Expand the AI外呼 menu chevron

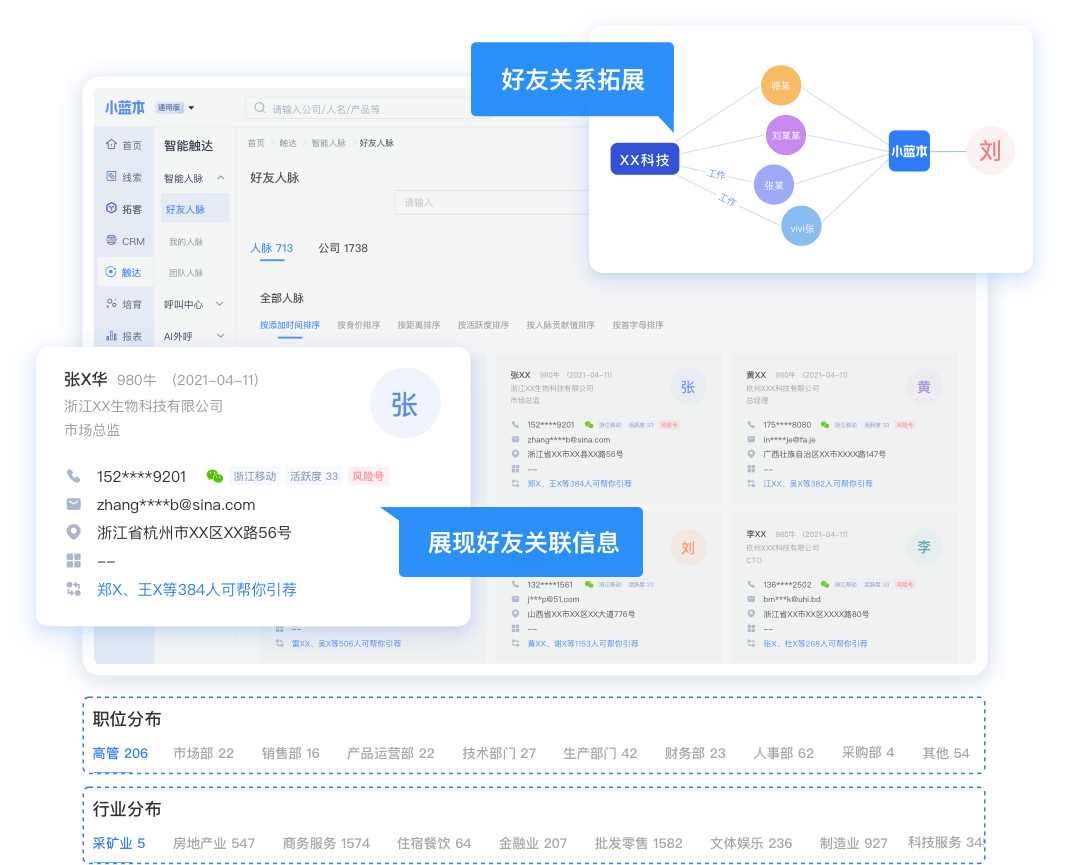click(x=221, y=335)
